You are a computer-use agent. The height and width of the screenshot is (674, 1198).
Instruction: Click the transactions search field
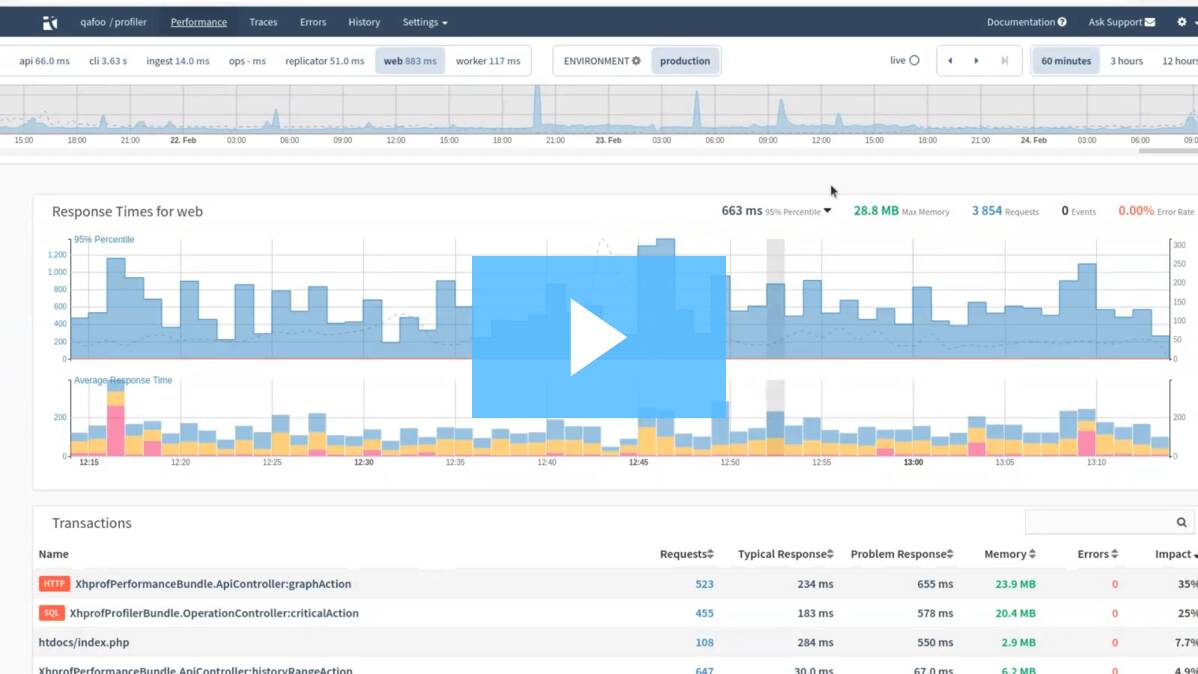(x=1109, y=523)
